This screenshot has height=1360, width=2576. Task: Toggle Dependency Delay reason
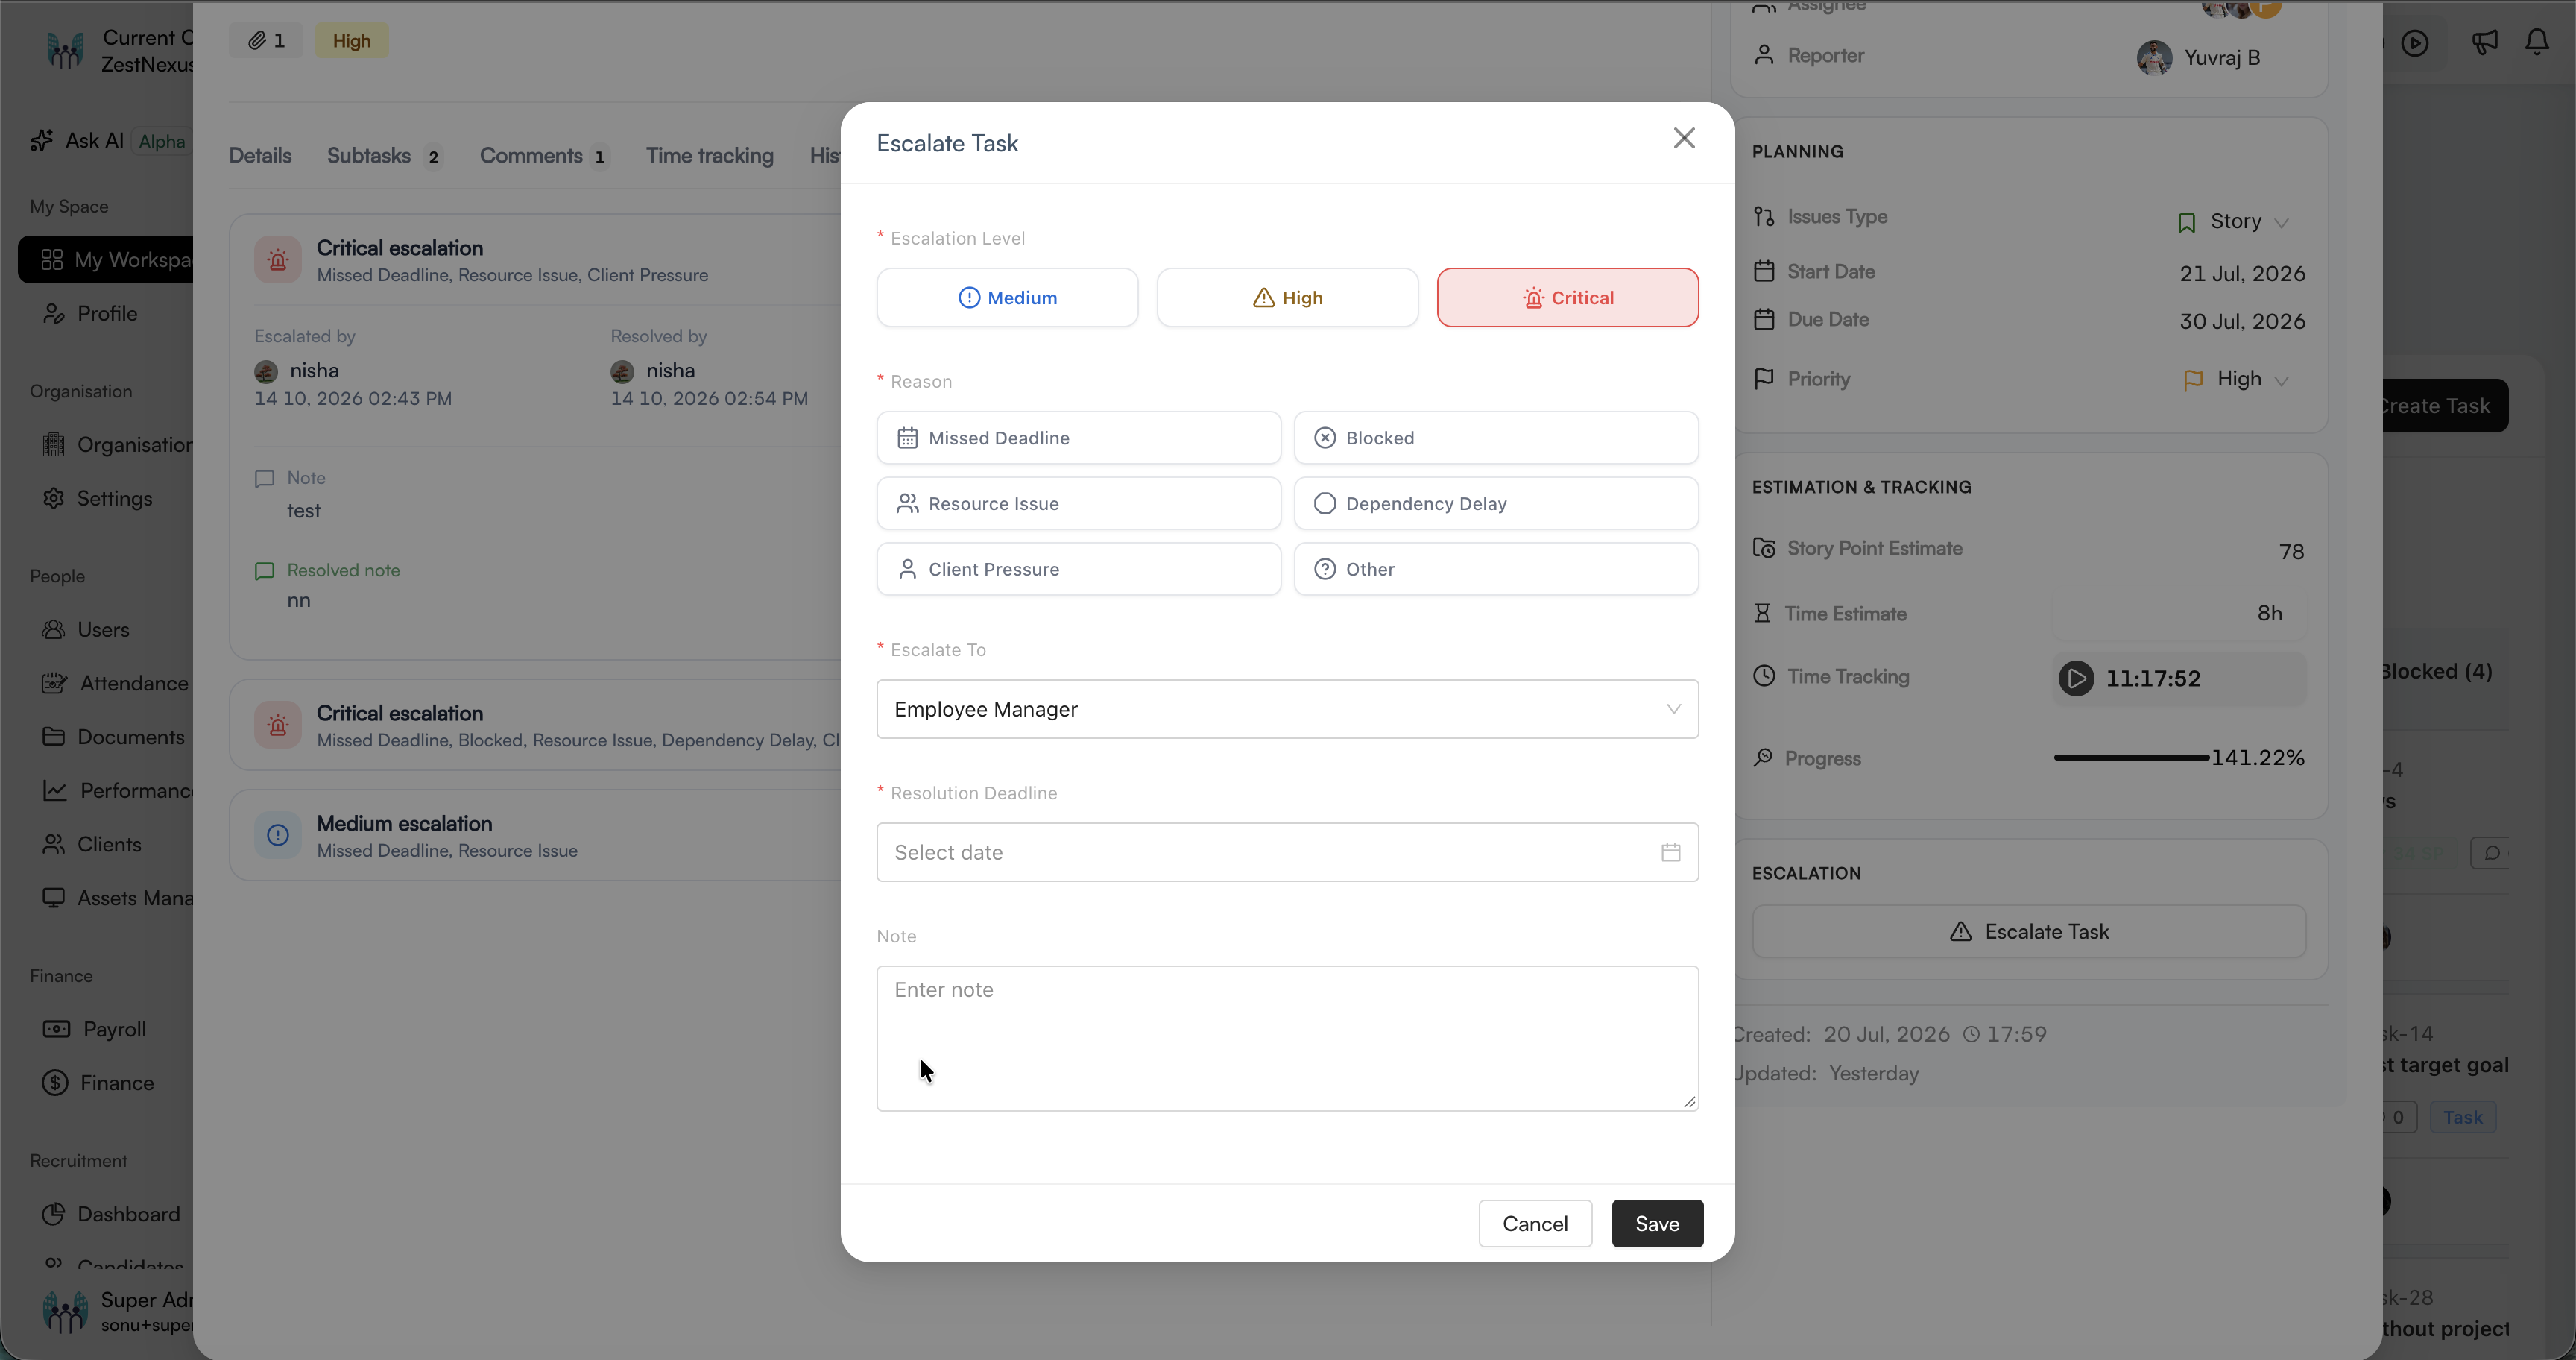[x=1496, y=503]
